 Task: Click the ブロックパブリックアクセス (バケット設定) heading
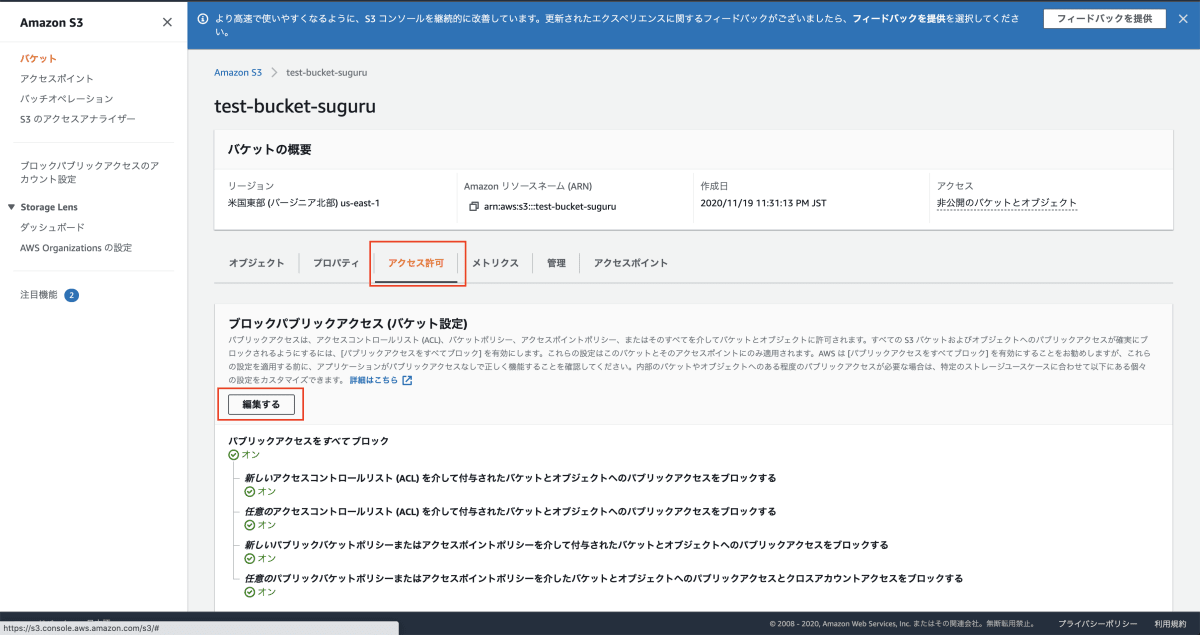tap(348, 323)
